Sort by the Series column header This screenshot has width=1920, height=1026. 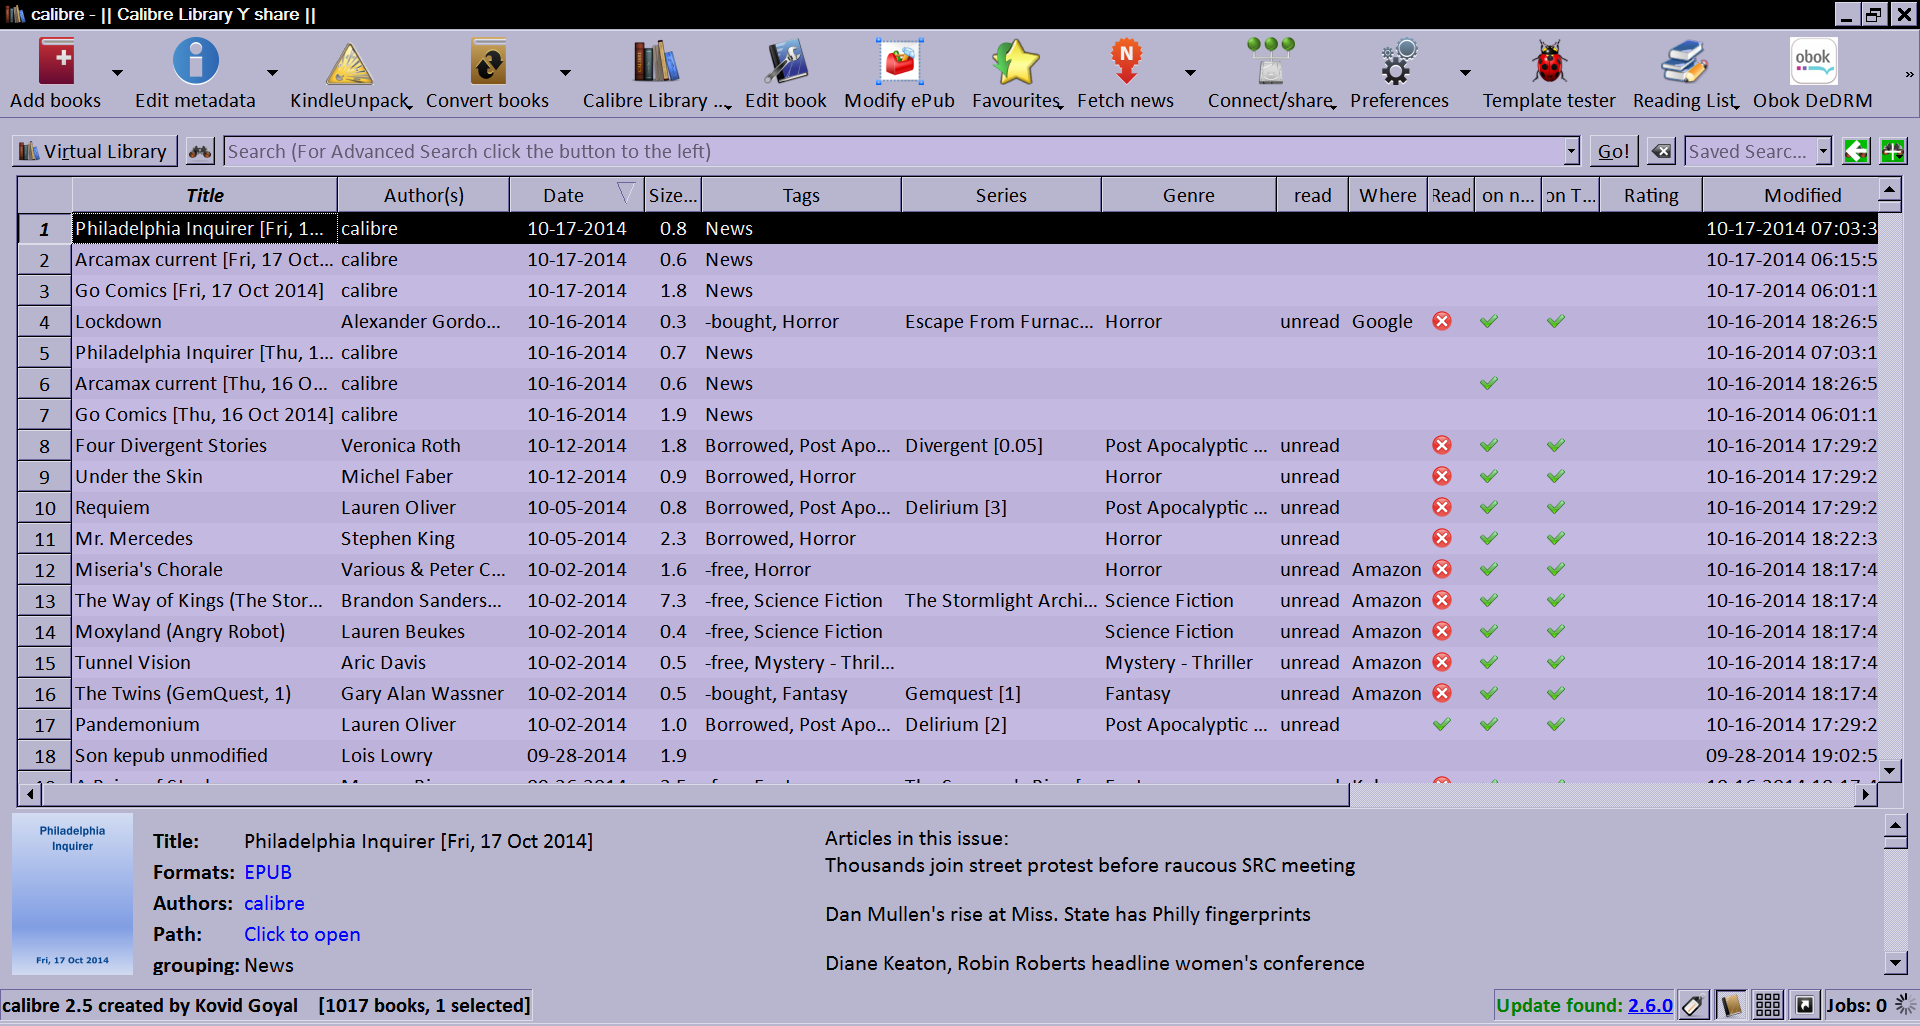[1001, 195]
